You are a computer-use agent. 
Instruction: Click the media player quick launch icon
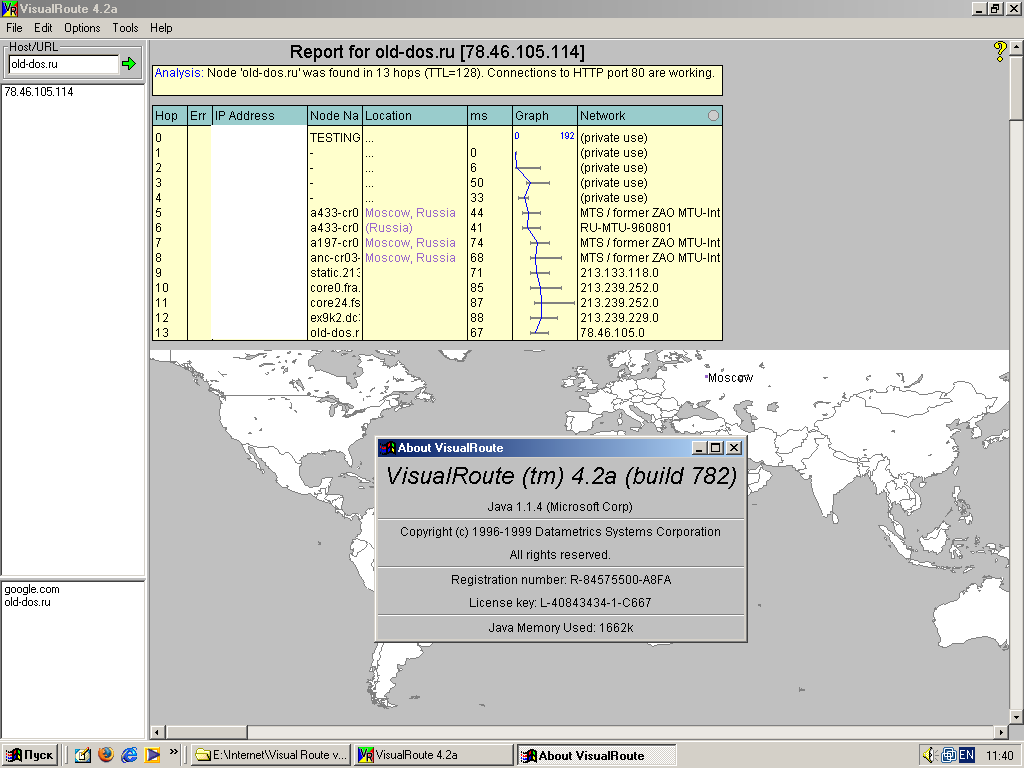pyautogui.click(x=152, y=755)
